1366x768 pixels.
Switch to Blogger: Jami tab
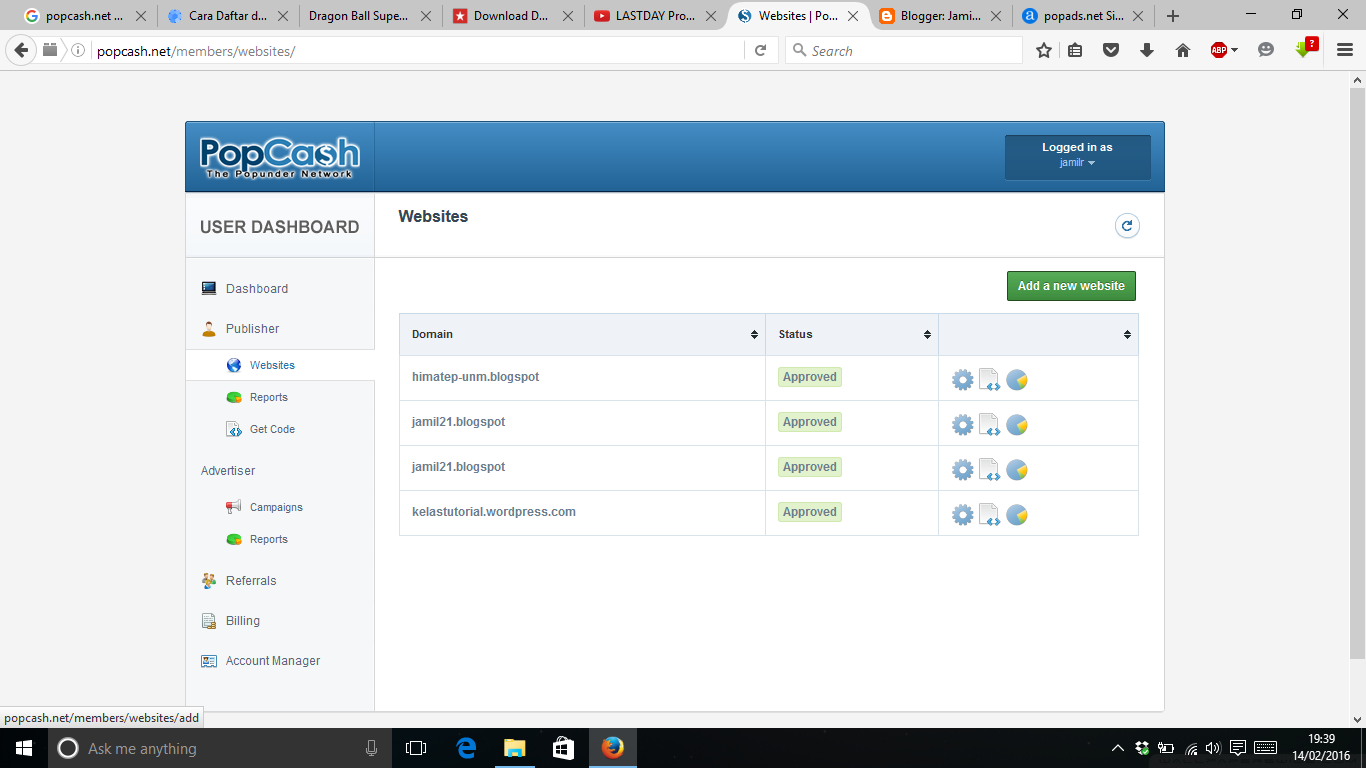pos(942,16)
